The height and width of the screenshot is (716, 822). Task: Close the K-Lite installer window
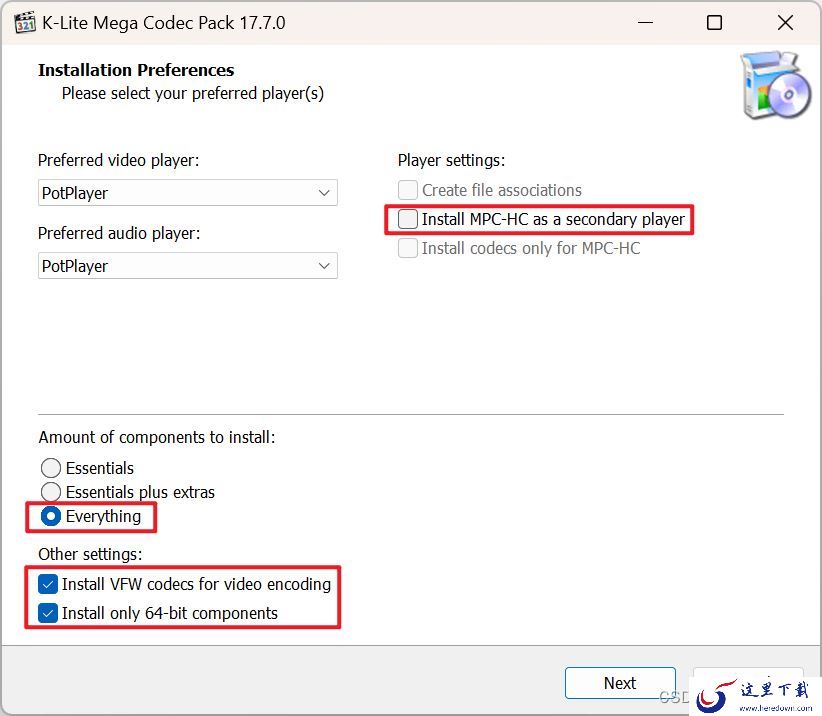[785, 23]
